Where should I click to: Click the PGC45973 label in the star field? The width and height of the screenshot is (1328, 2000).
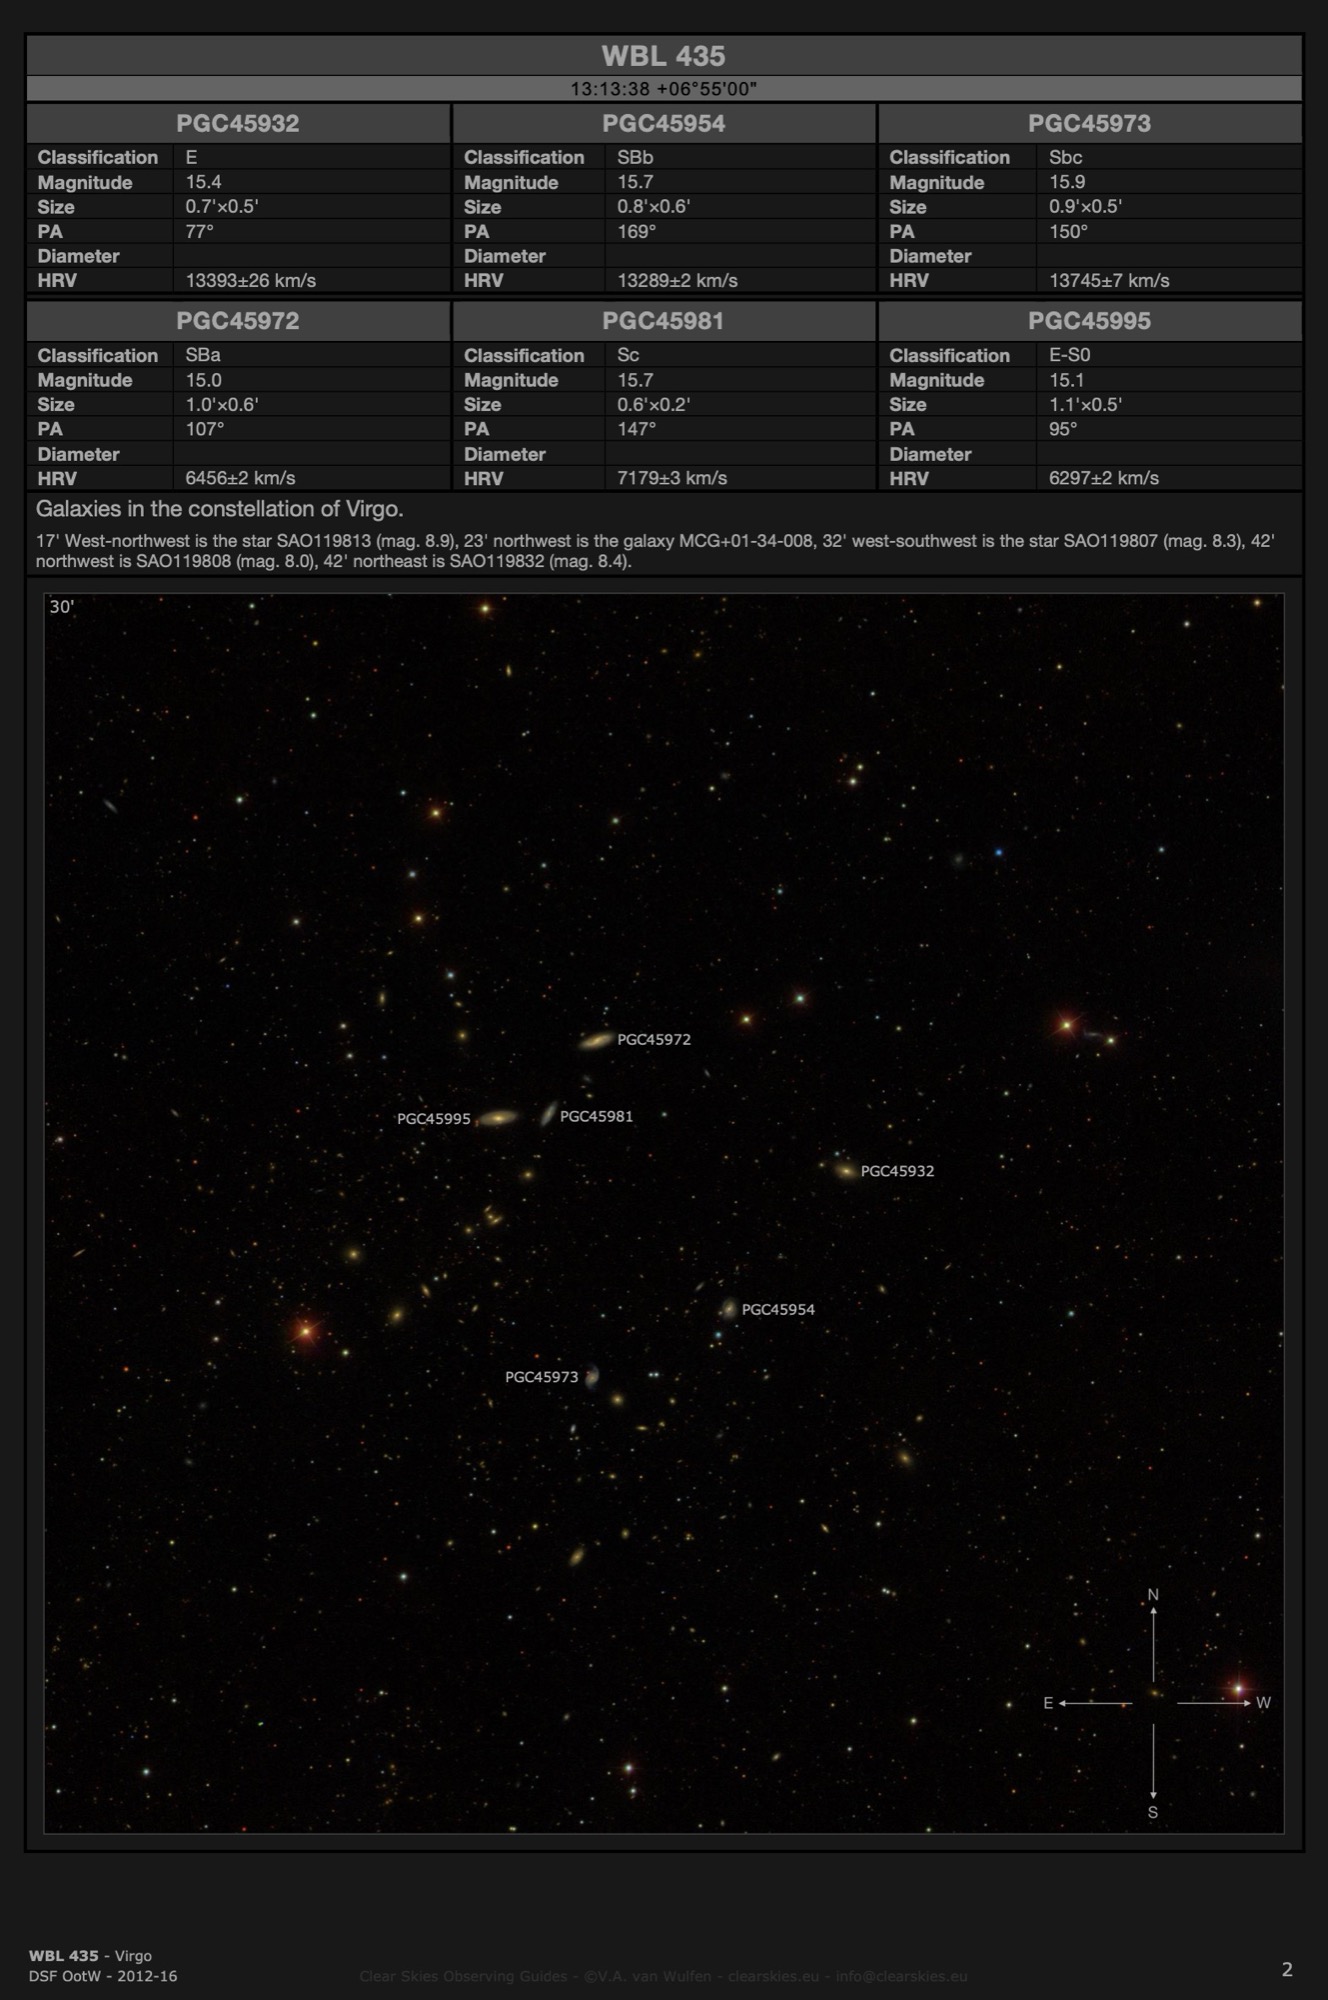click(x=541, y=1377)
